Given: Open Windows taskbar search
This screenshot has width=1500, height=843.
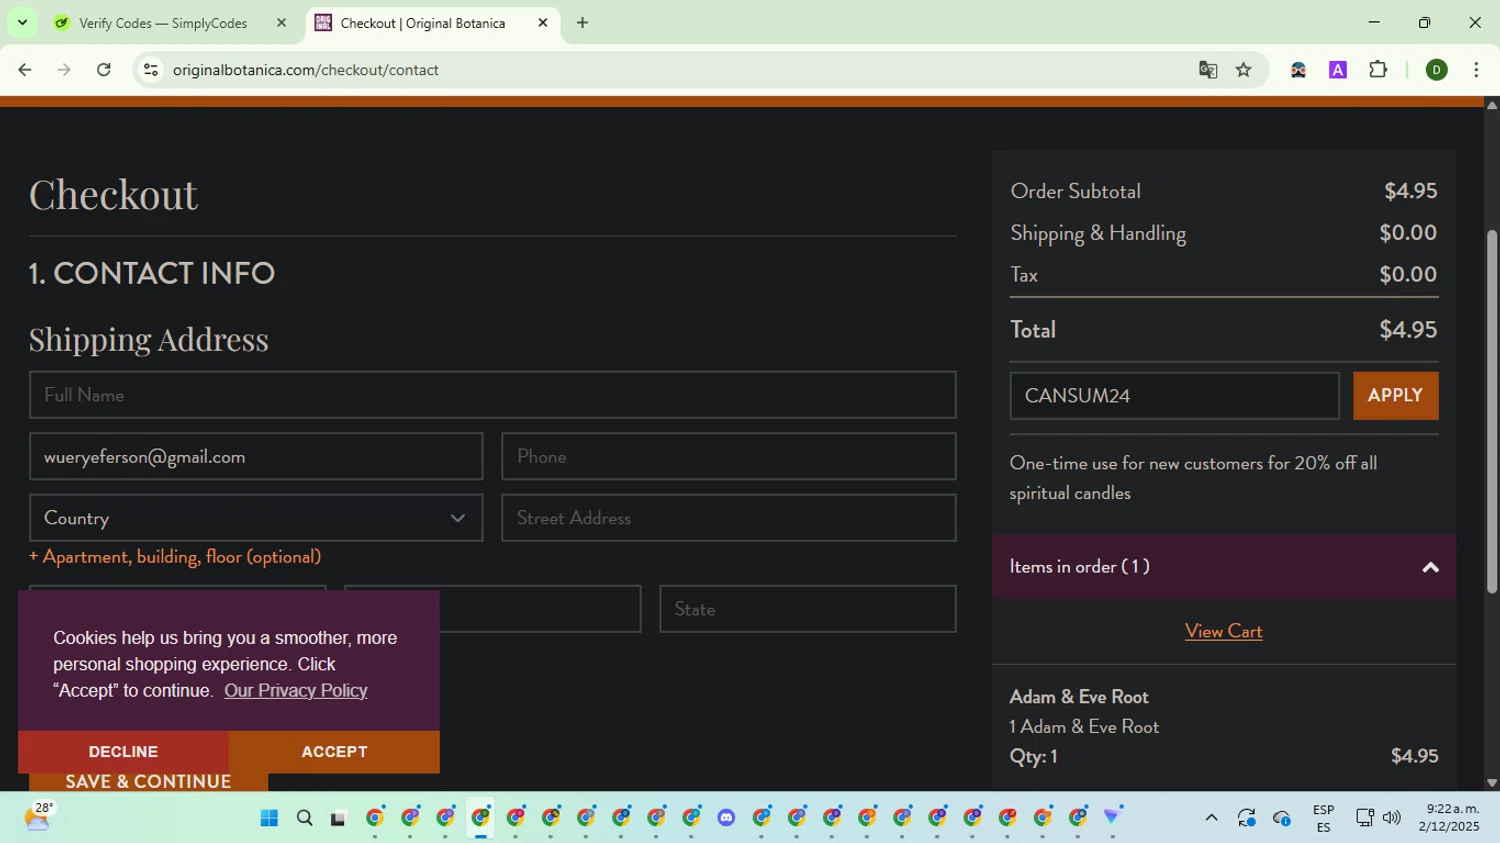Looking at the screenshot, I should click(305, 818).
